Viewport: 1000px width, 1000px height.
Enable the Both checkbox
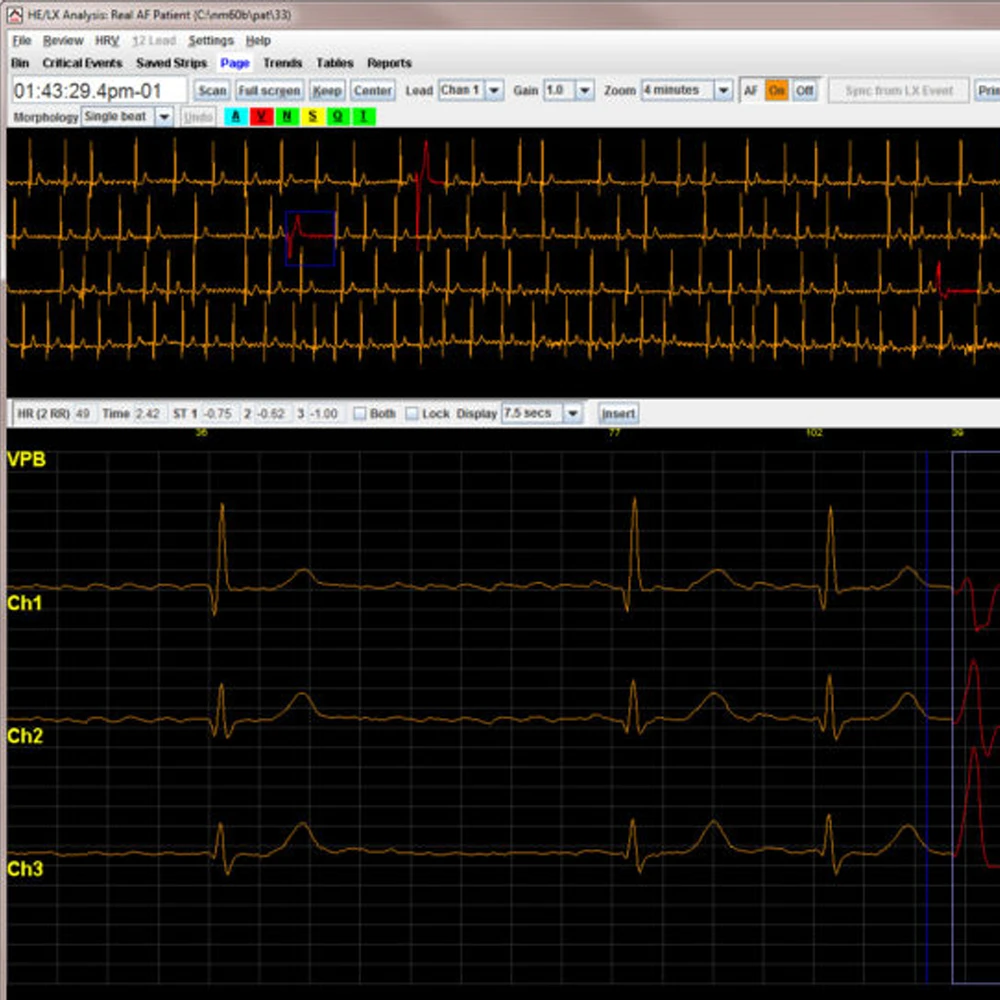(360, 413)
